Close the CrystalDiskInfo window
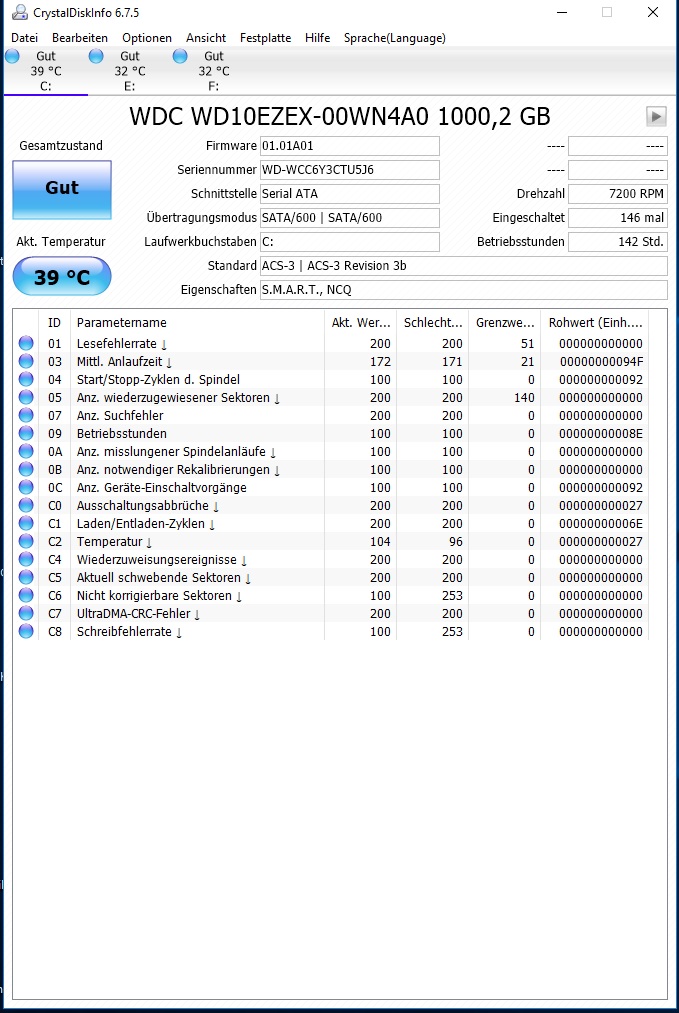679x1013 pixels. click(653, 12)
